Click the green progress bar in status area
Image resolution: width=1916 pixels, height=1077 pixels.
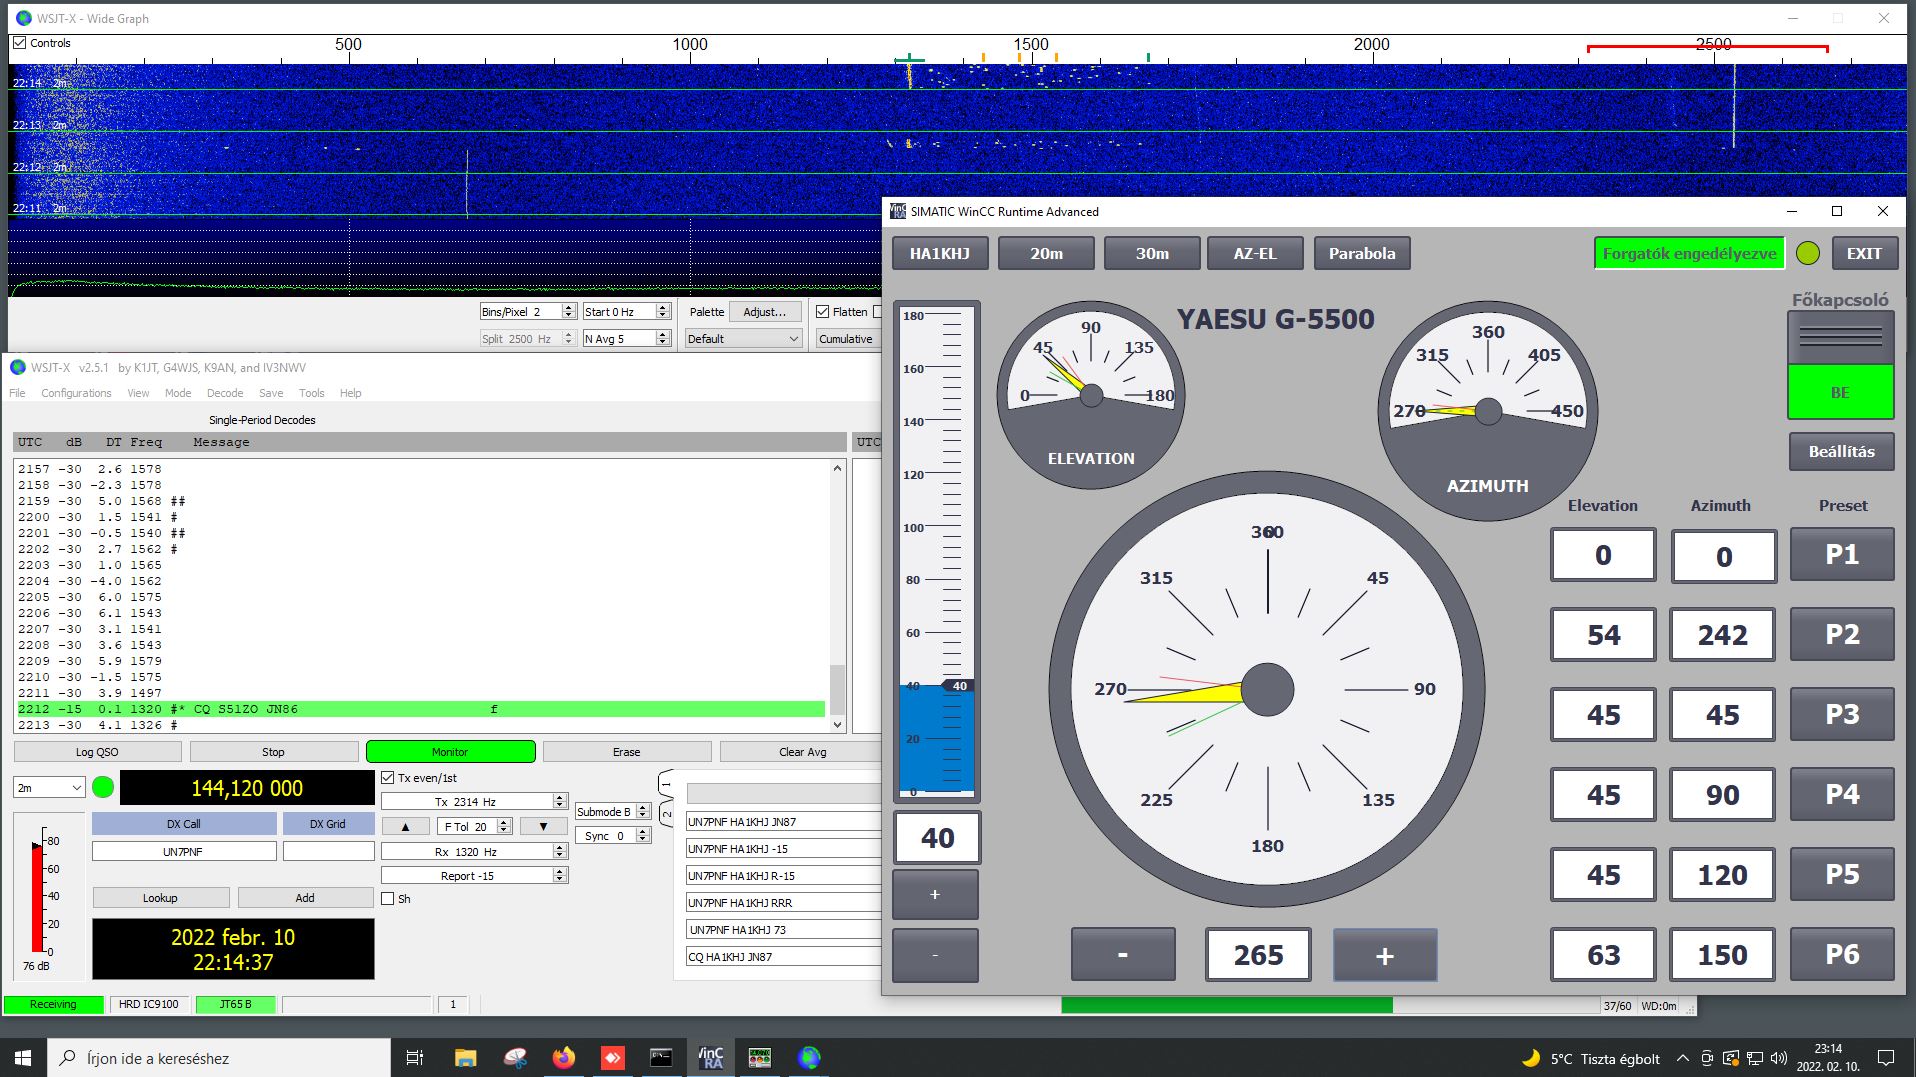(x=1227, y=1005)
